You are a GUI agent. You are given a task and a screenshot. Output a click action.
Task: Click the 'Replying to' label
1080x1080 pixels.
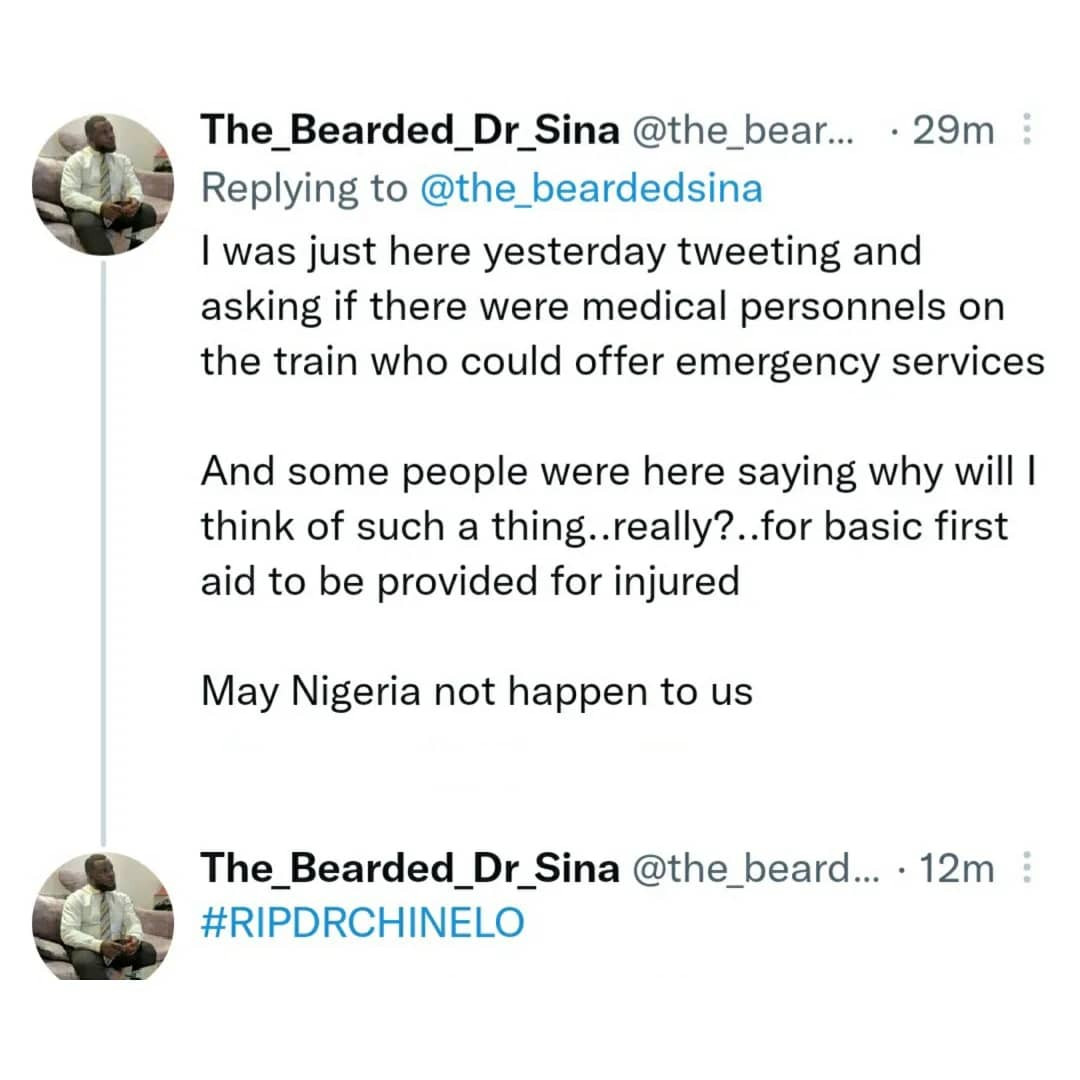[300, 188]
